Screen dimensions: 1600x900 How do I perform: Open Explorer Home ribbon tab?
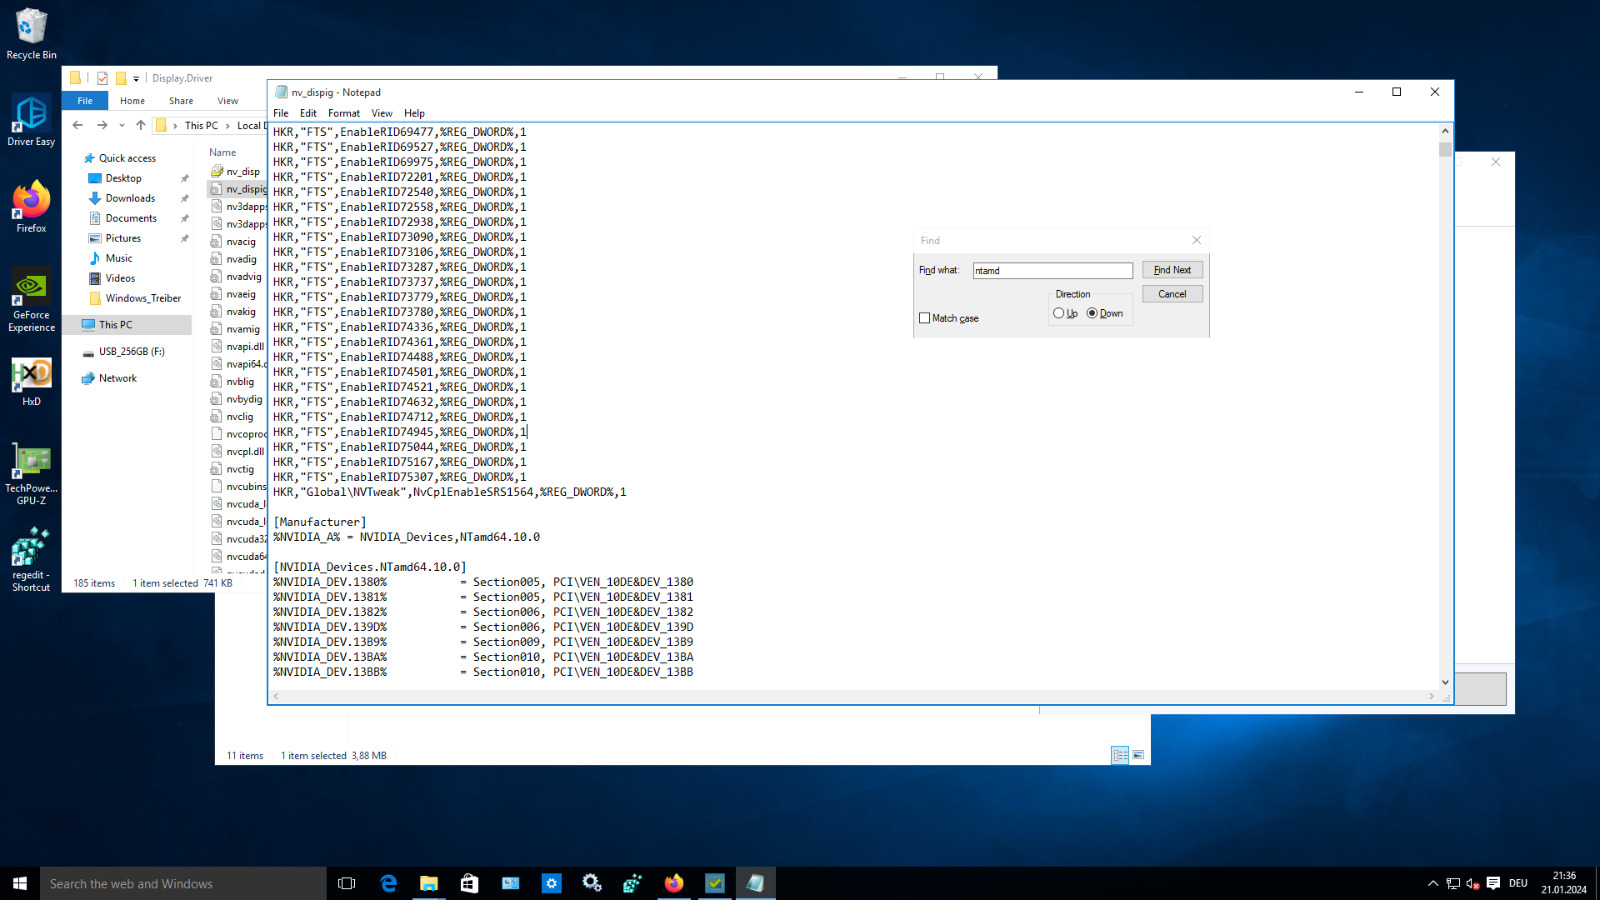click(132, 101)
